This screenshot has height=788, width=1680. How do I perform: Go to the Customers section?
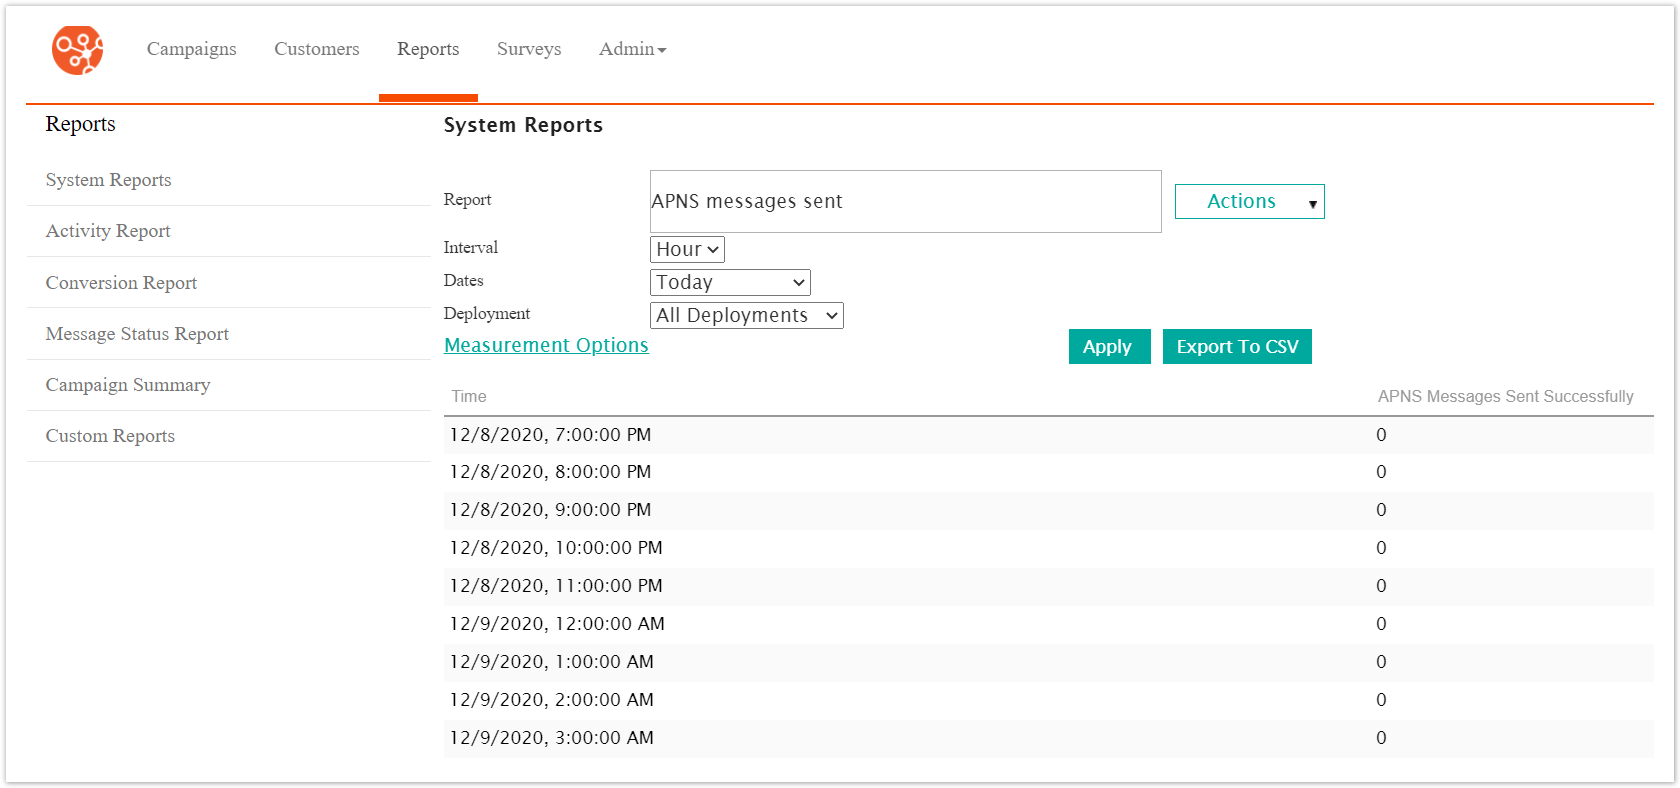point(316,49)
